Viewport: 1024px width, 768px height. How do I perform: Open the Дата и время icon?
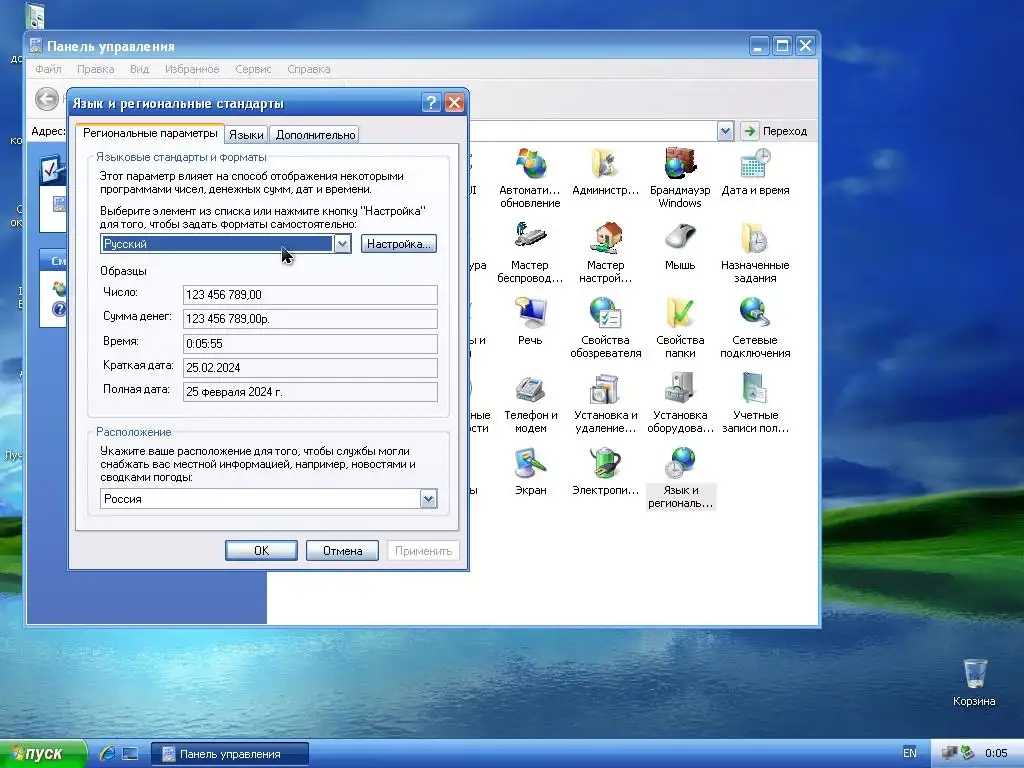tap(755, 171)
